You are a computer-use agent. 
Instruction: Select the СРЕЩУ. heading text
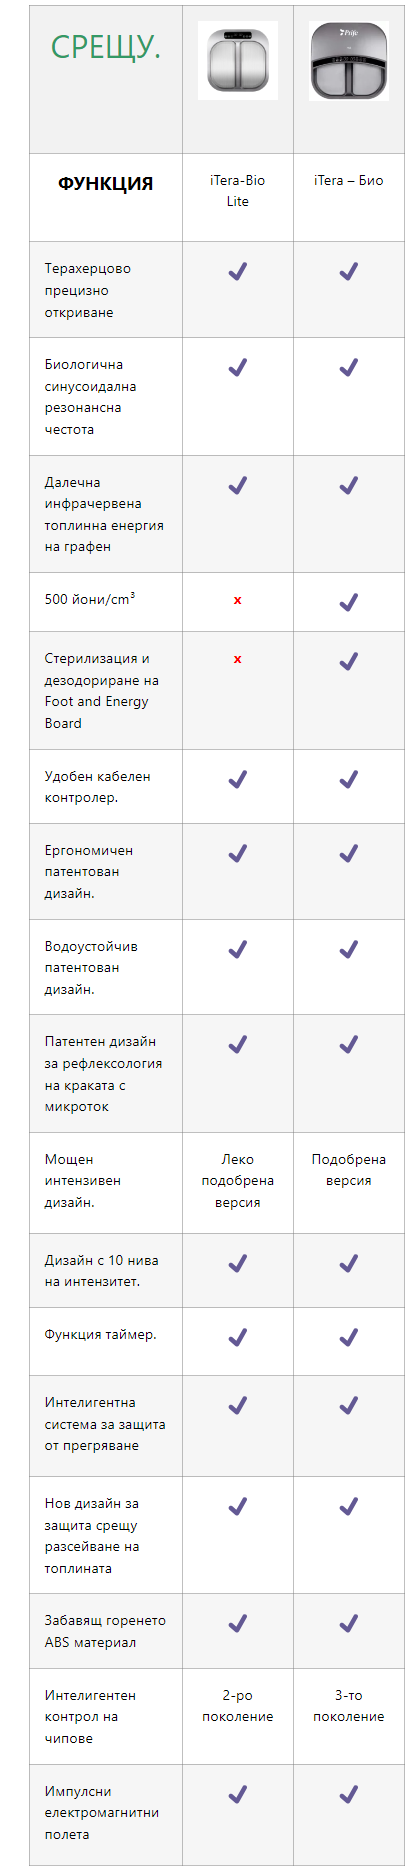(x=106, y=46)
